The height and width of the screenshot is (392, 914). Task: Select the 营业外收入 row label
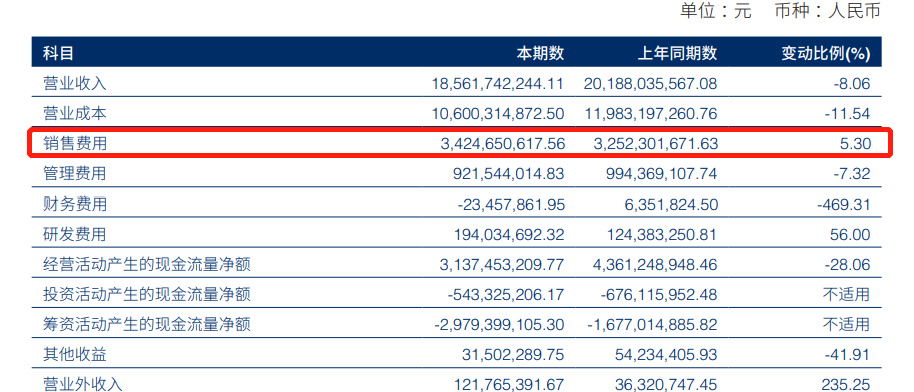pyautogui.click(x=83, y=384)
